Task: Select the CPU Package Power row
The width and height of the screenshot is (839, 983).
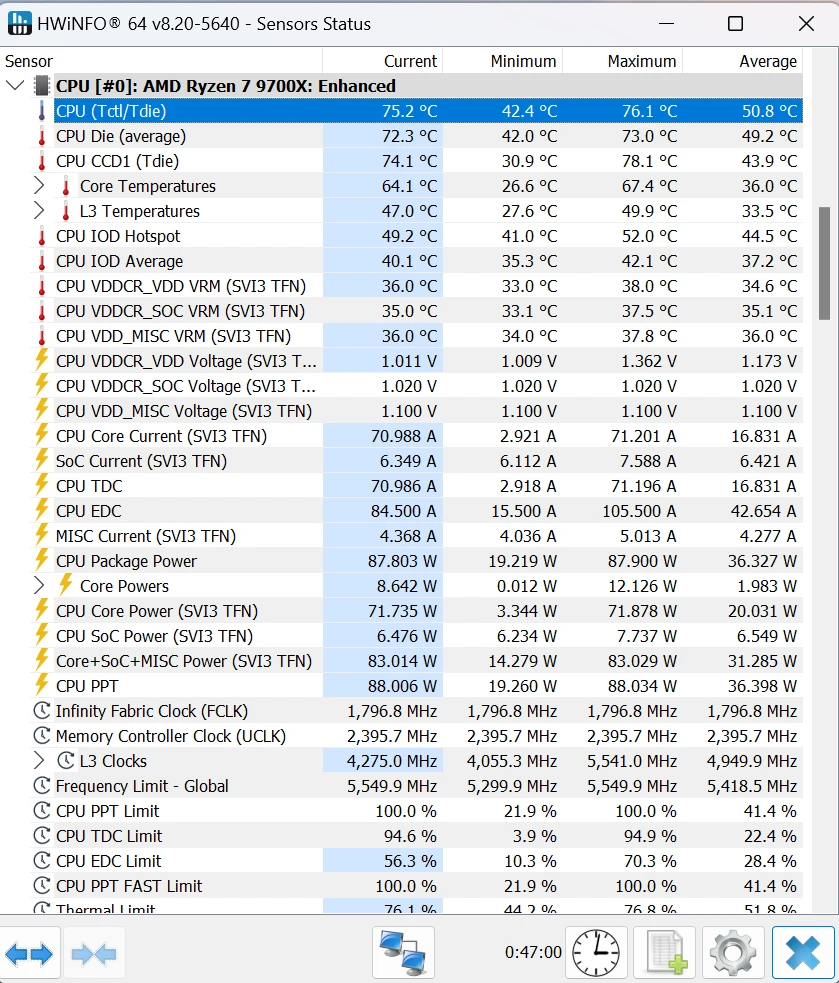Action: (127, 561)
